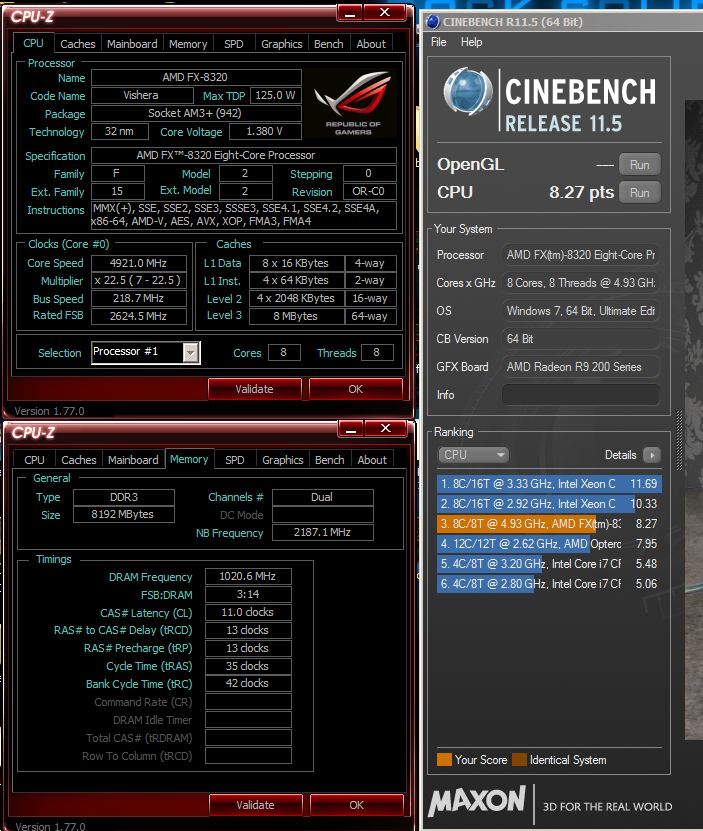
Task: Click OK in top CPU-Z window
Action: 356,389
